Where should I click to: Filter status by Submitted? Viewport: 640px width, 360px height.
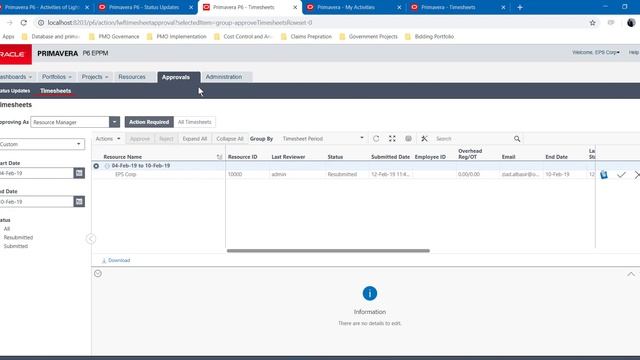16,246
